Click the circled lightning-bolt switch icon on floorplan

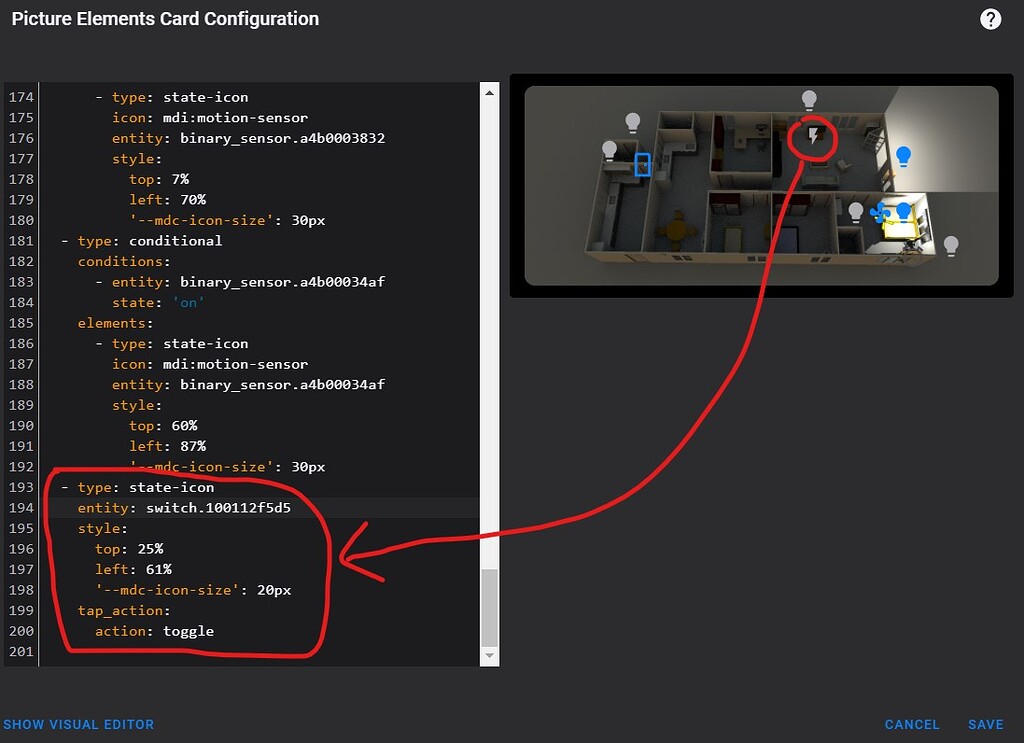[x=812, y=134]
